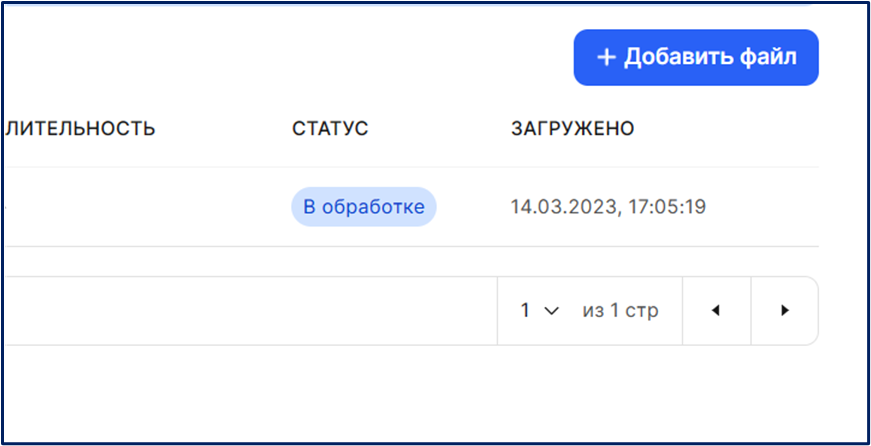Sort by the ЛИТЕЛЬНОСТЬ column header
Viewport: 871px width, 446px height.
81,129
